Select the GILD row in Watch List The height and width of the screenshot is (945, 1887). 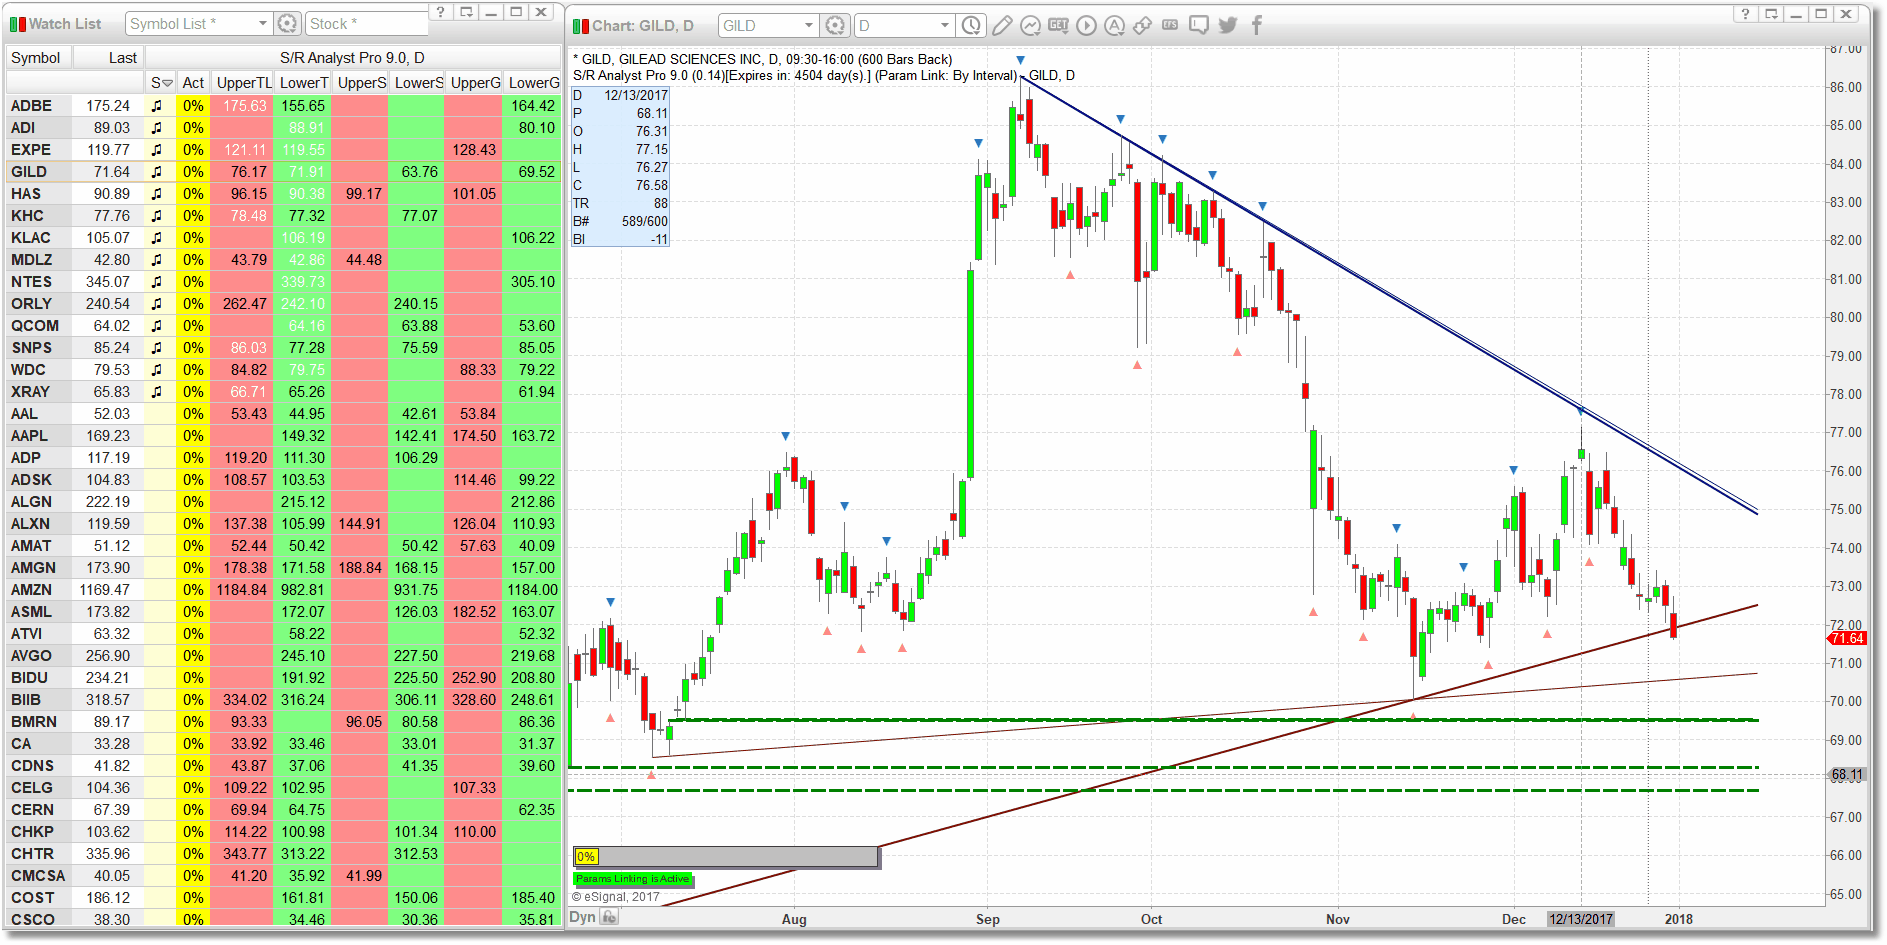[x=284, y=171]
